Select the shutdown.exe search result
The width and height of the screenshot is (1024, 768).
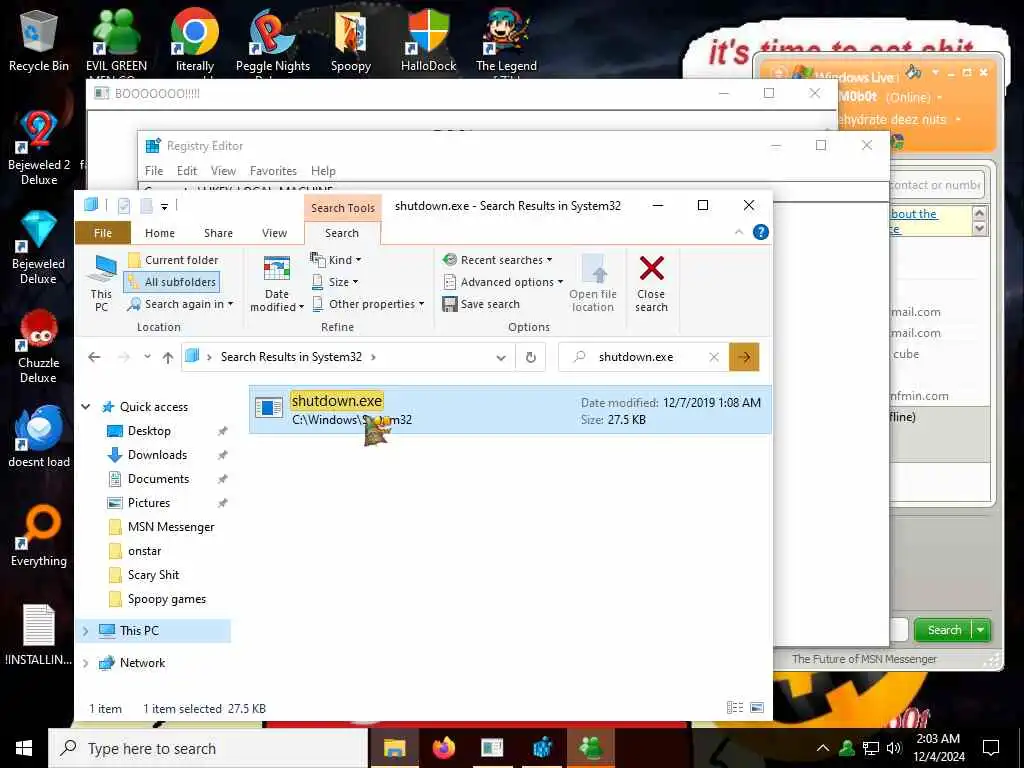coord(509,410)
